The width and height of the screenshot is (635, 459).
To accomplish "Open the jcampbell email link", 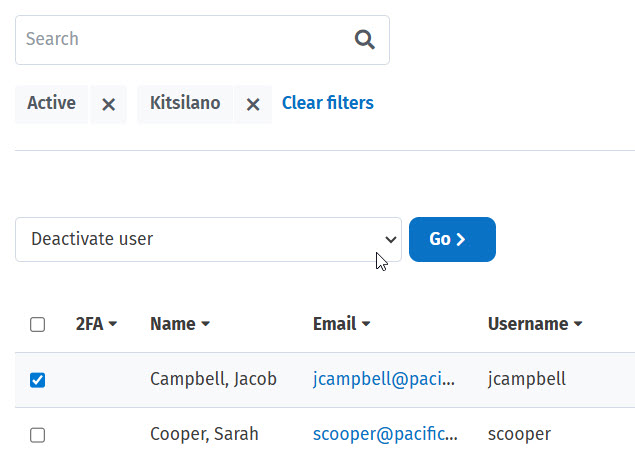I will (385, 380).
